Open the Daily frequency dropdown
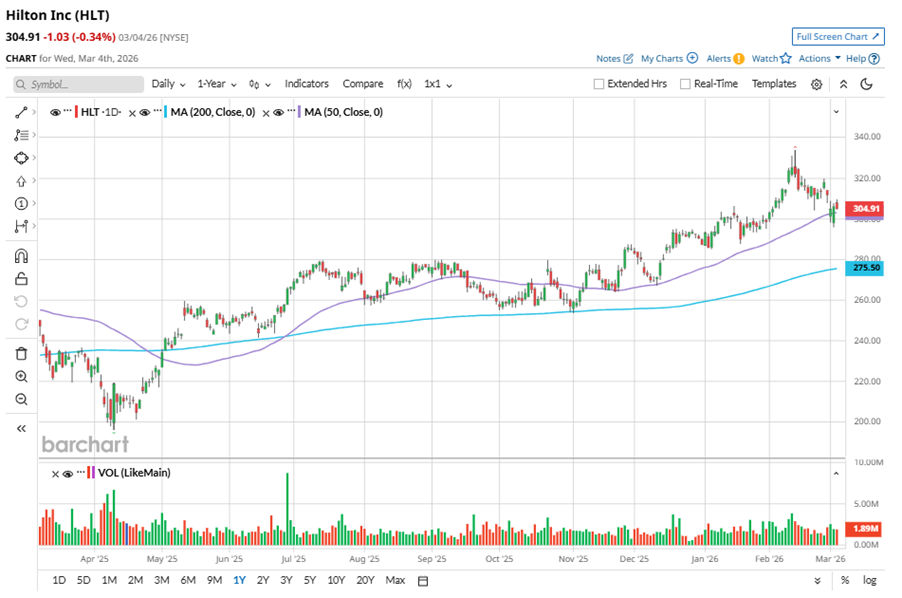The width and height of the screenshot is (902, 598). pos(168,85)
